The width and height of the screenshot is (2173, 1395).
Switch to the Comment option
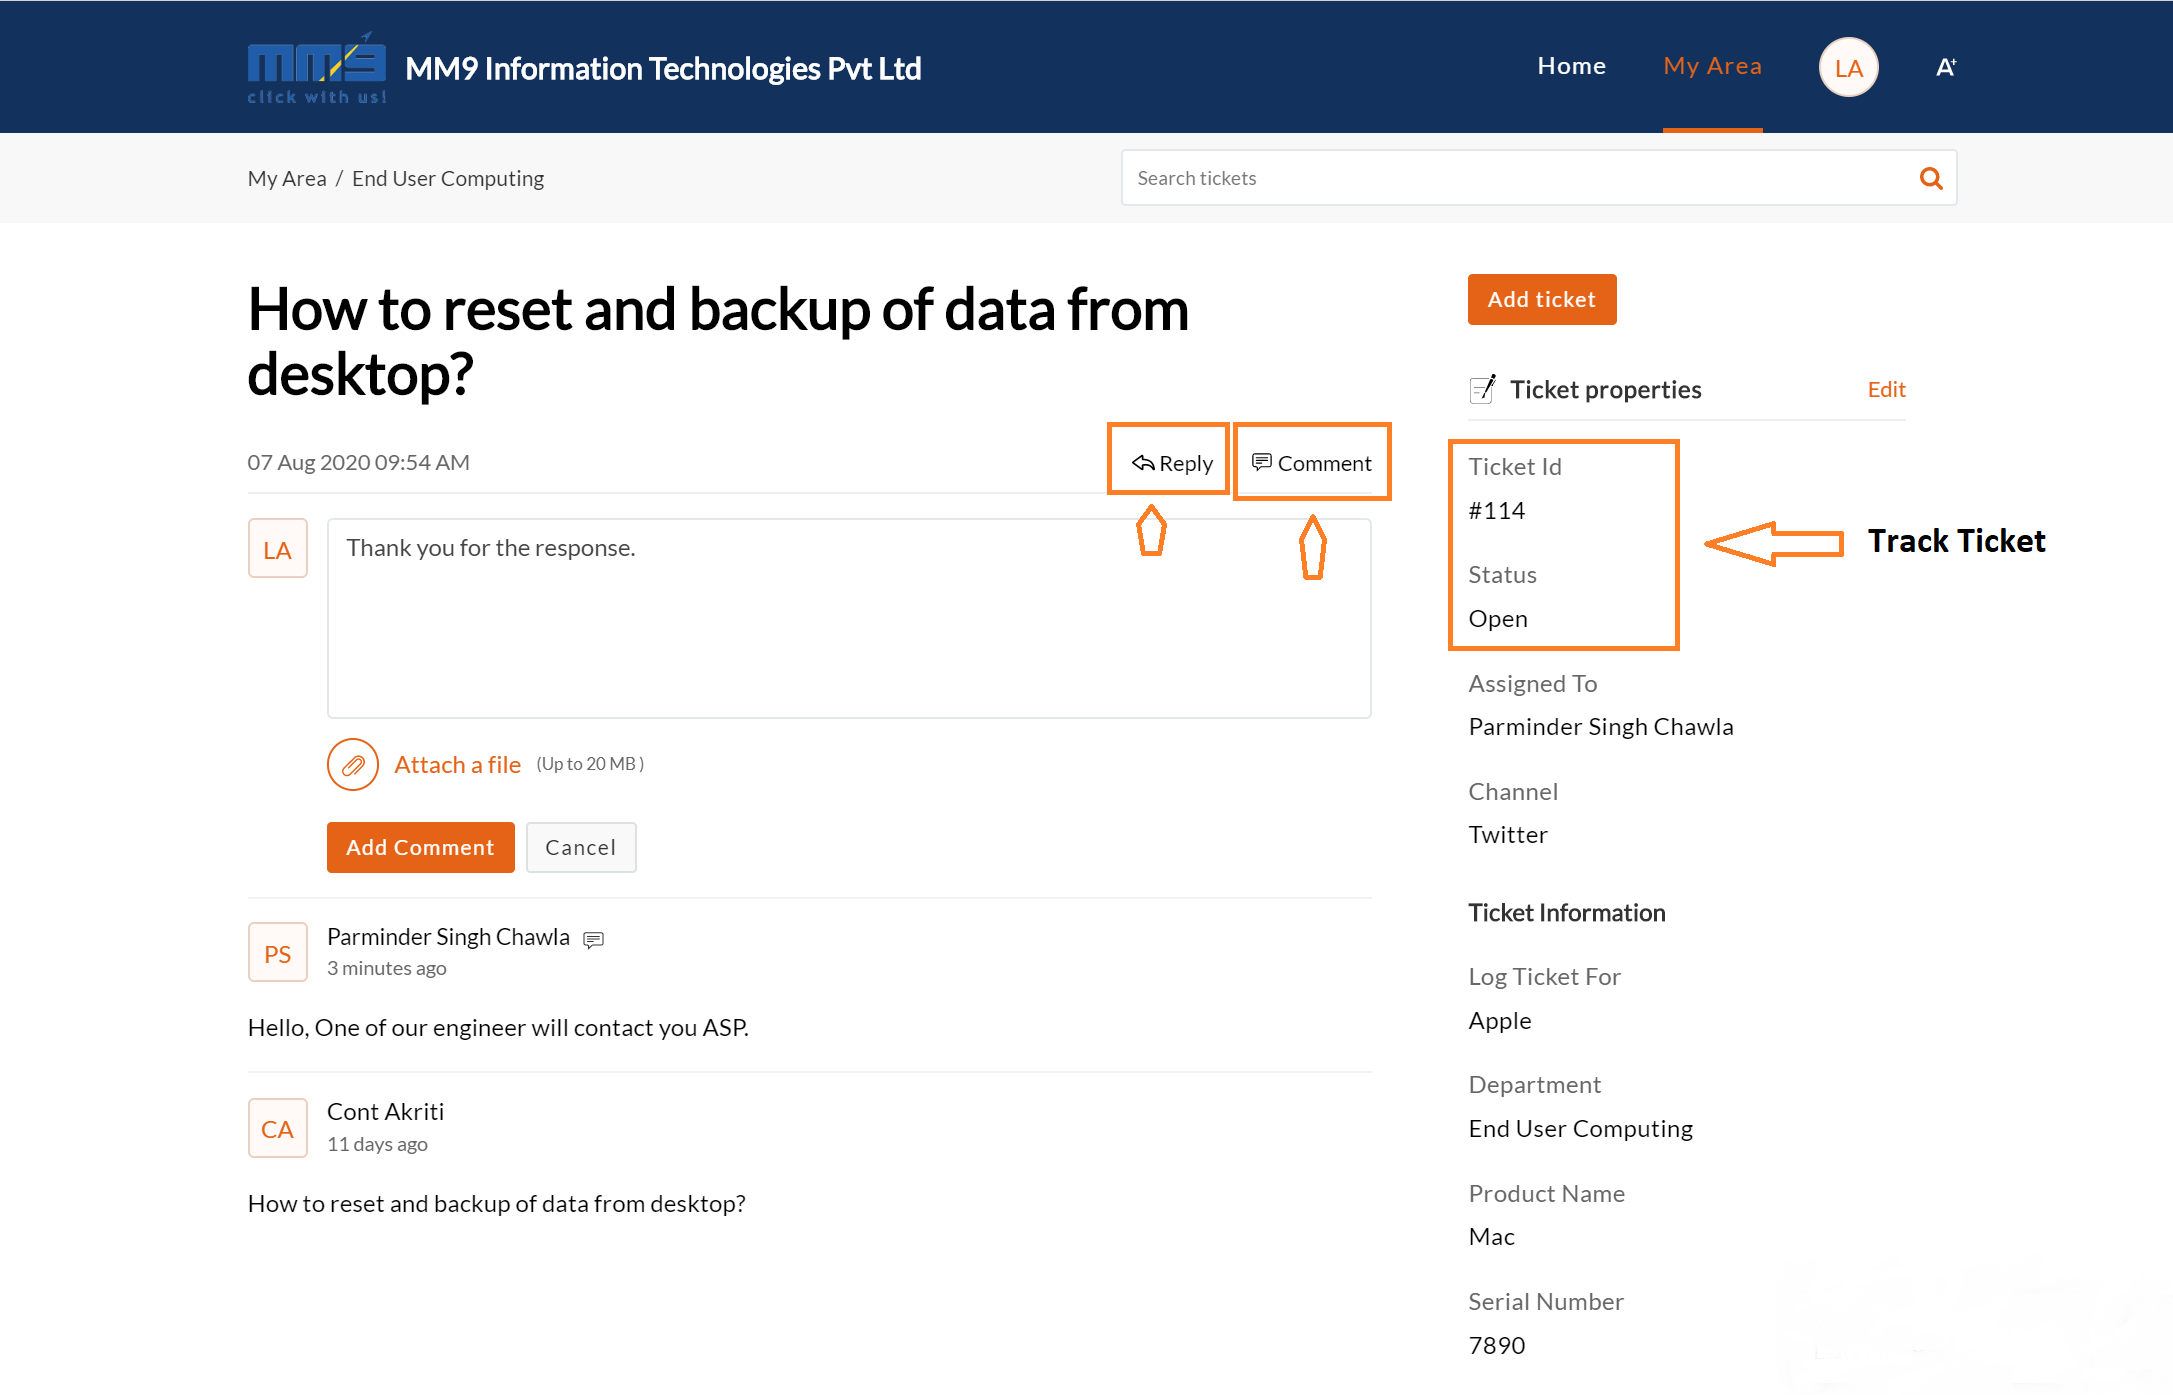point(1312,463)
